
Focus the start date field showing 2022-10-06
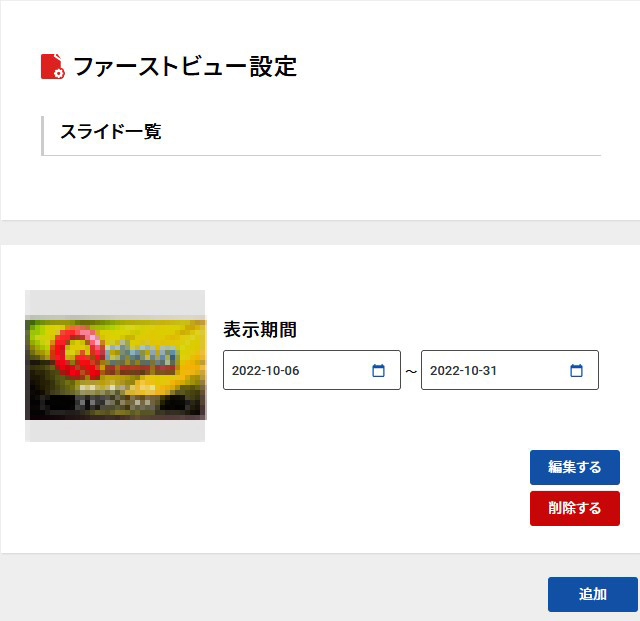312,370
